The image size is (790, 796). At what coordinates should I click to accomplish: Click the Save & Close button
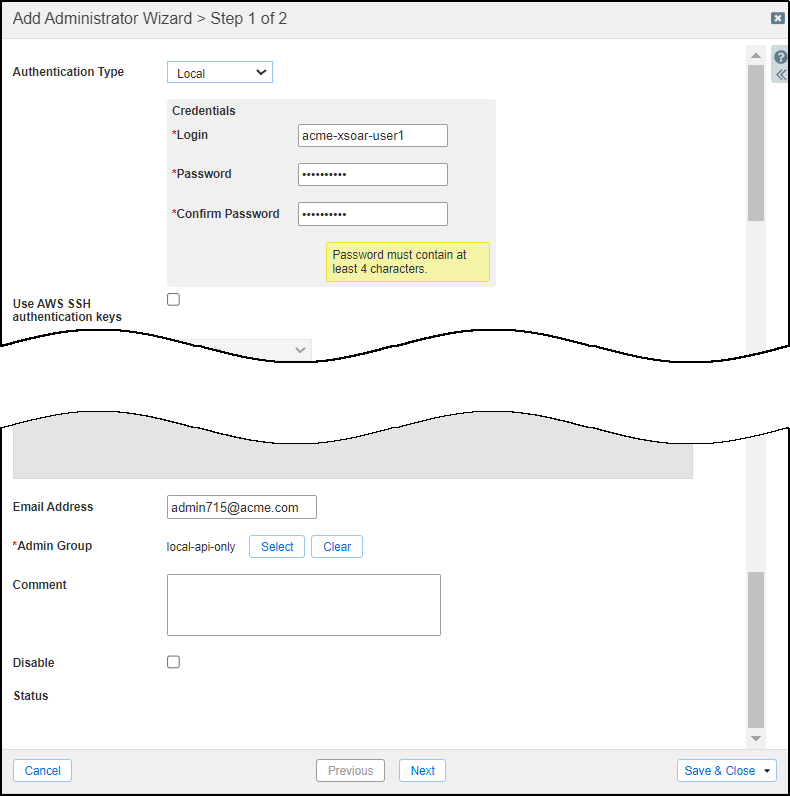(719, 771)
